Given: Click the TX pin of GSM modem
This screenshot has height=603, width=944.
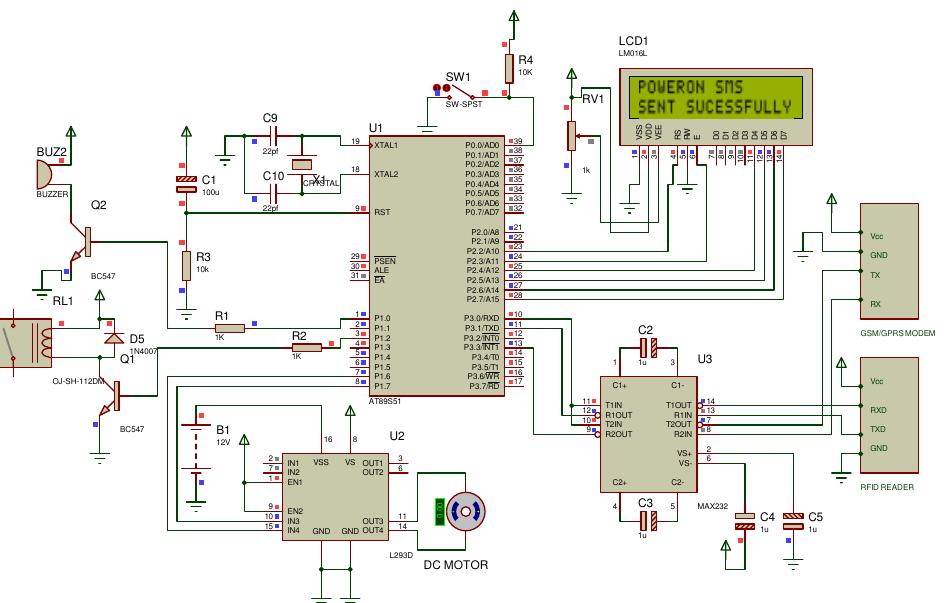Looking at the screenshot, I should 875,275.
